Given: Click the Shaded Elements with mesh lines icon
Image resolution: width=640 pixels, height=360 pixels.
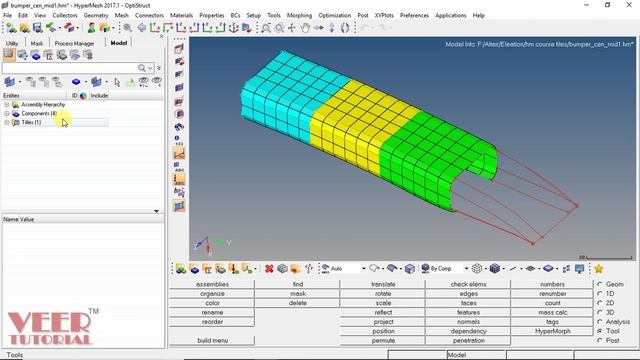Looking at the screenshot, I should (x=495, y=269).
